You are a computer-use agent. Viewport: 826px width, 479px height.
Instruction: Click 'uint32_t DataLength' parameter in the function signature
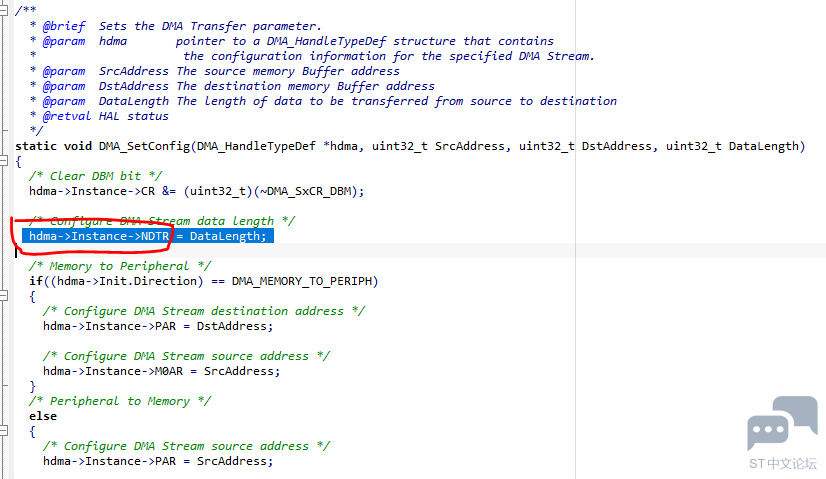click(732, 146)
